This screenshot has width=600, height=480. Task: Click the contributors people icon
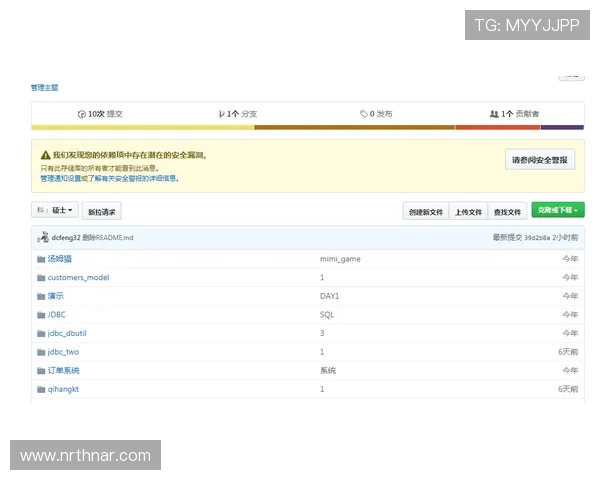tap(494, 114)
